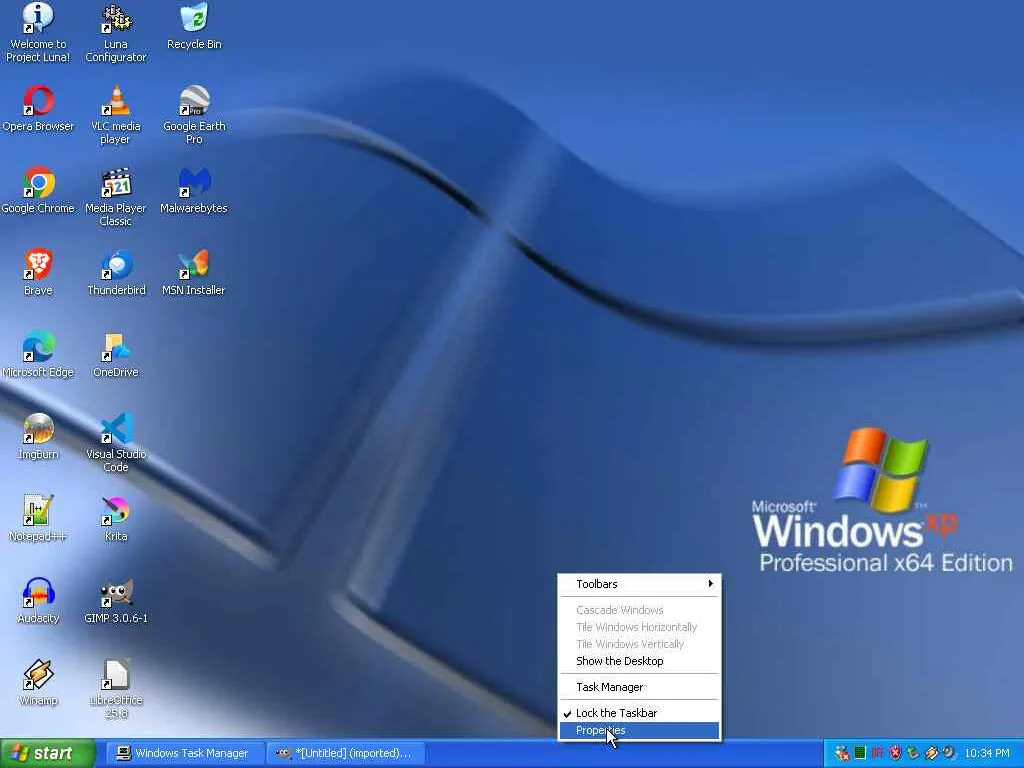Click the Safely Remove Hardware tray icon

point(913,753)
